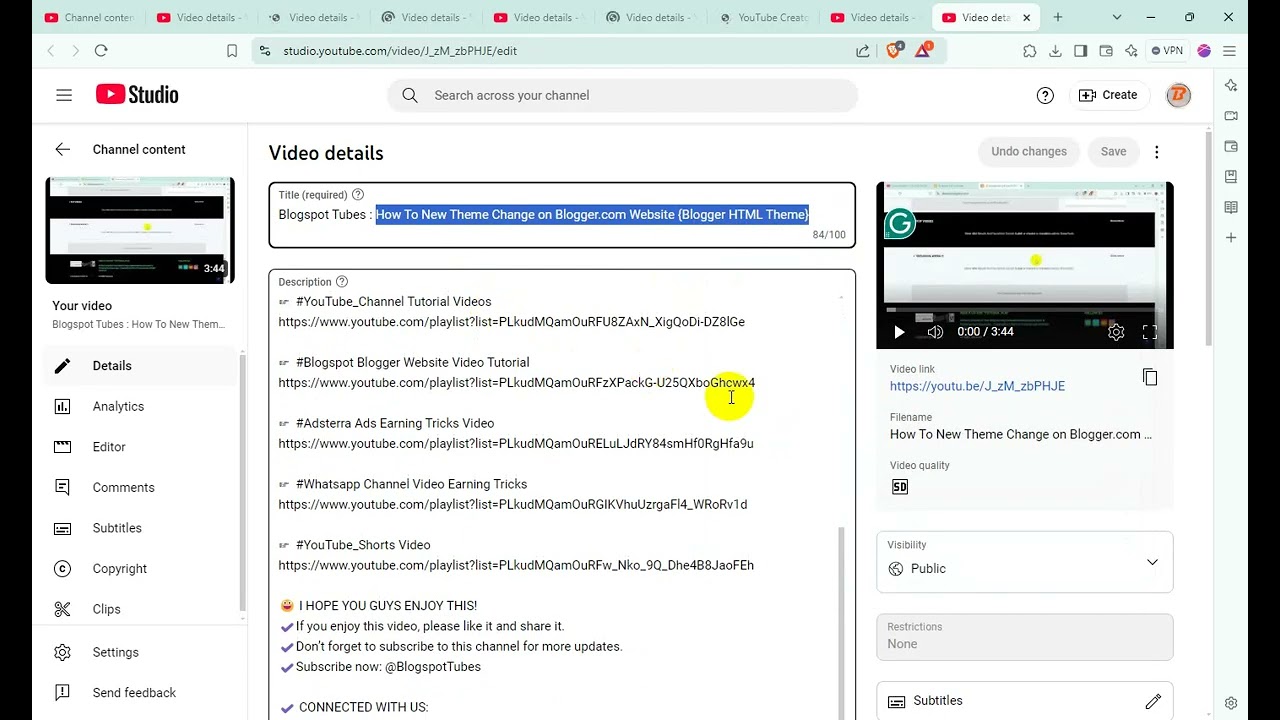Click Undo changes button
The height and width of the screenshot is (720, 1280).
(x=1028, y=152)
